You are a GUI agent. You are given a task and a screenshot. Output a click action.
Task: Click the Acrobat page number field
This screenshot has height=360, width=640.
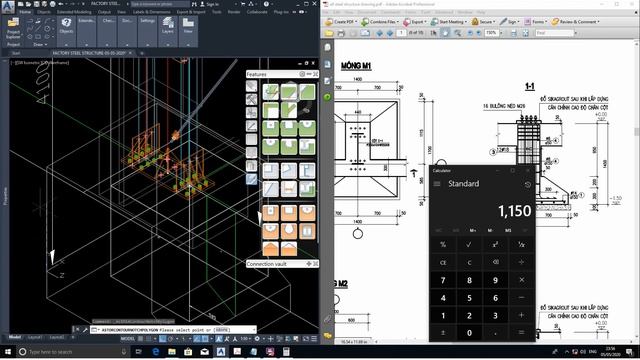(x=402, y=33)
